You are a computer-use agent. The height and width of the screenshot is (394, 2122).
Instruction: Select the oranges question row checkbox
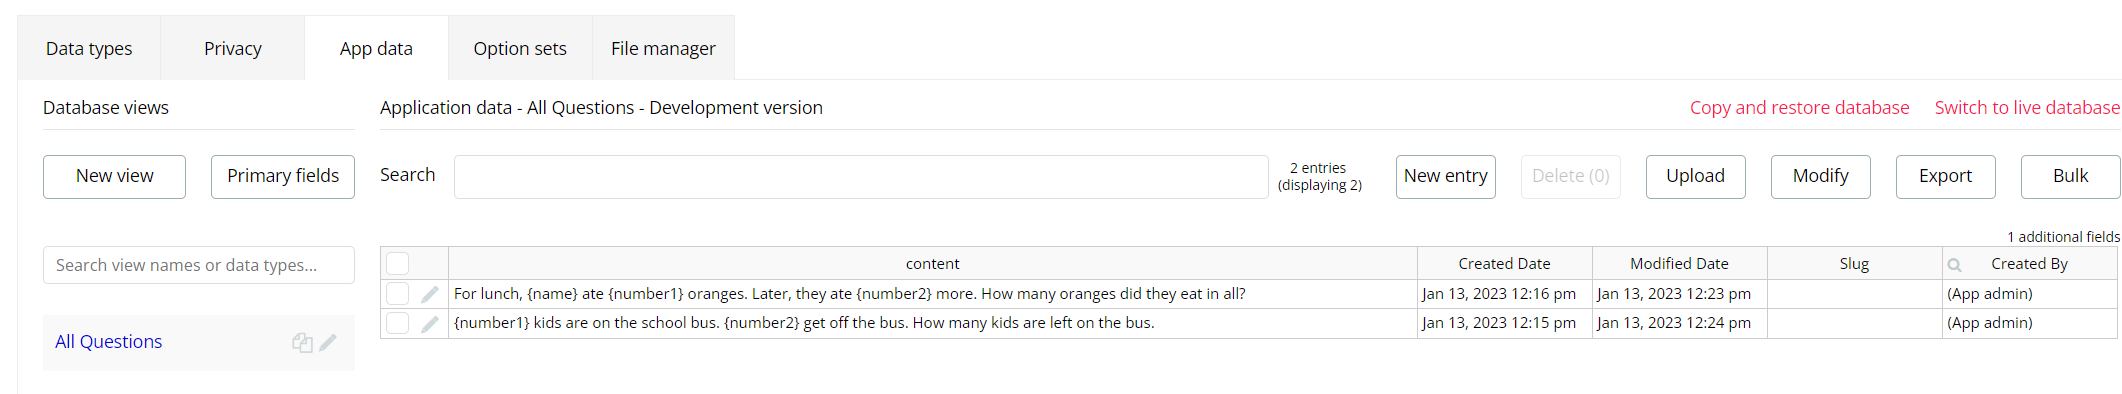click(x=398, y=294)
